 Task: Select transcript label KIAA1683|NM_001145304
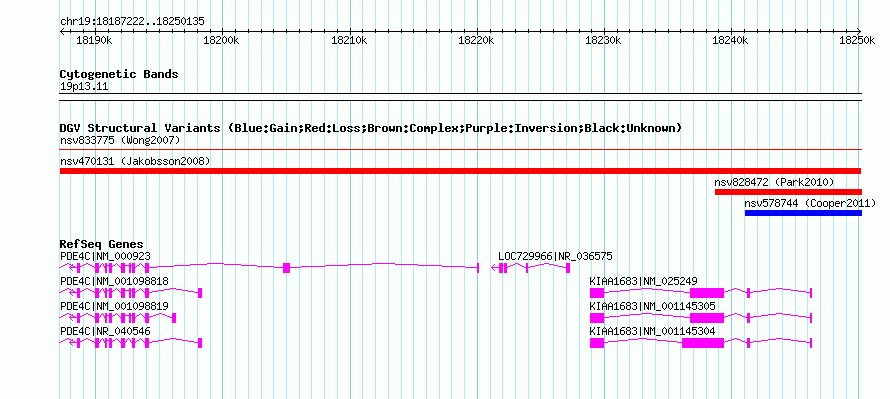(652, 331)
